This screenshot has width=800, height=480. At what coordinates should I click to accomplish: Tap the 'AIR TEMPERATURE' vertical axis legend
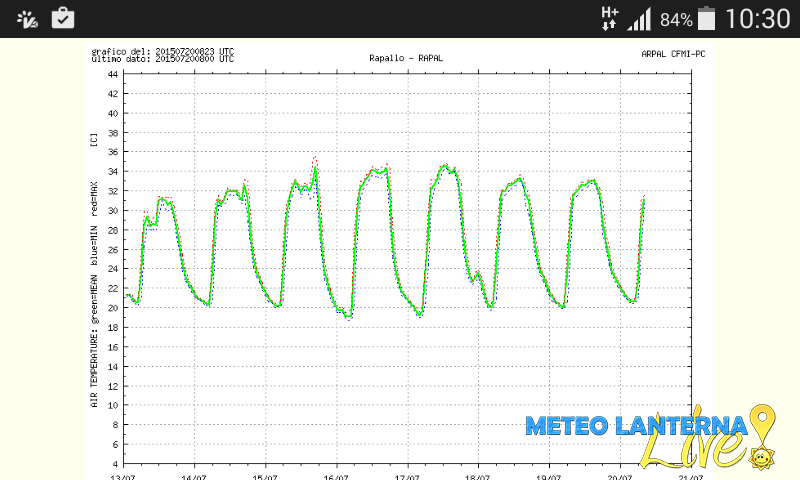pyautogui.click(x=94, y=294)
